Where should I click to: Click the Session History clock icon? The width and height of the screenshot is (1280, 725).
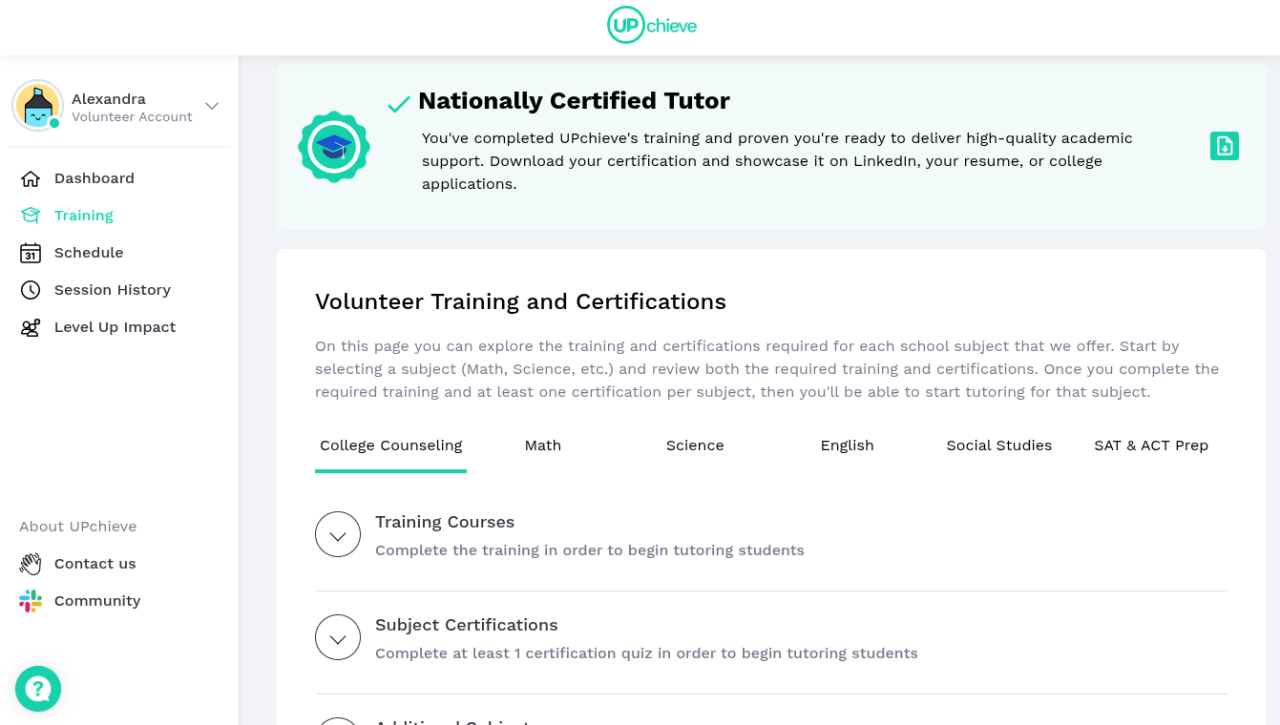pyautogui.click(x=31, y=290)
